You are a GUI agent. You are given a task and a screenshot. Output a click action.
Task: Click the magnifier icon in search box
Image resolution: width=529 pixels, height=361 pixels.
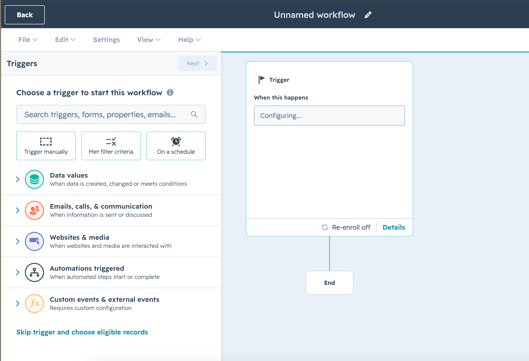click(x=194, y=114)
